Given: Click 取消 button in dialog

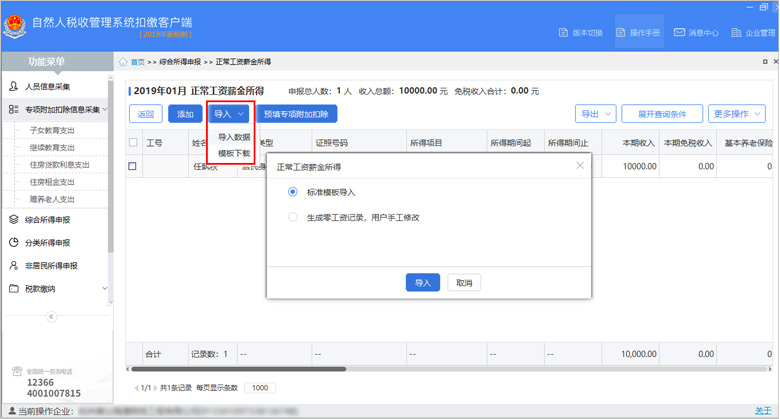Looking at the screenshot, I should coord(464,283).
